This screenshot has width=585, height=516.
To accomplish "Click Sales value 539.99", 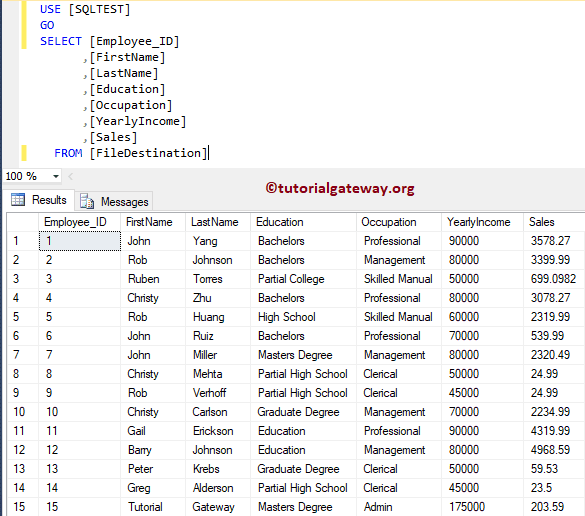I will 554,336.
